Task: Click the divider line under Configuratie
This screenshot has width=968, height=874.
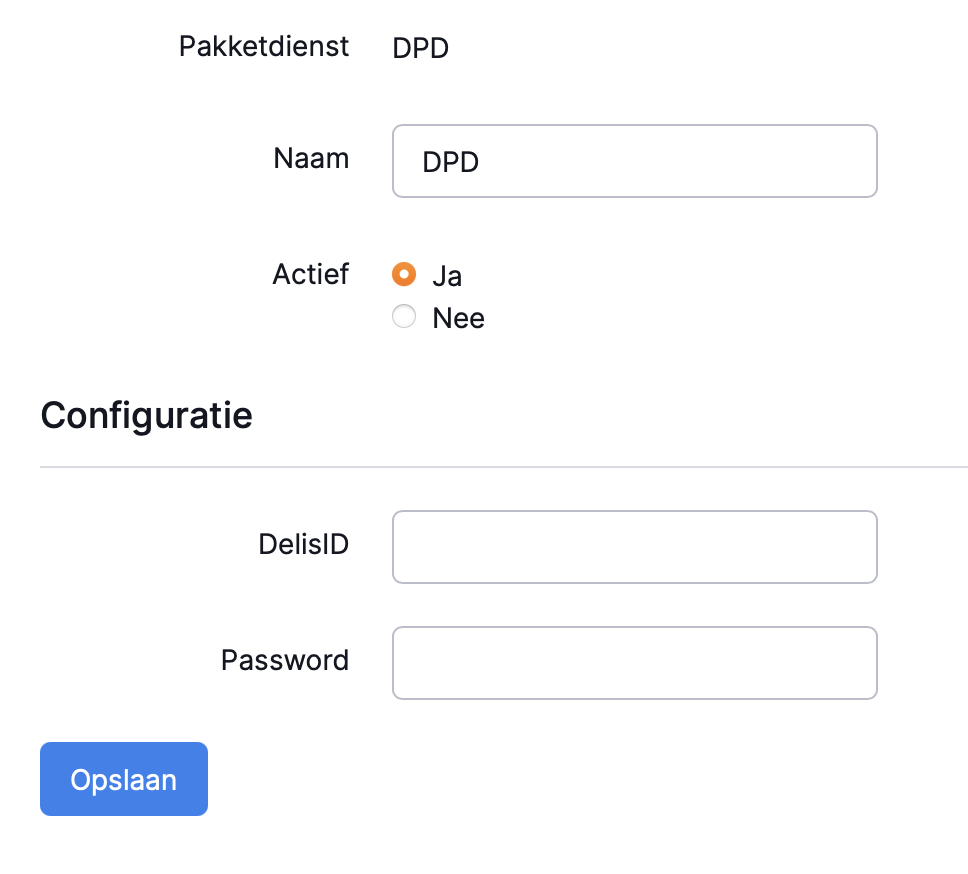Action: point(500,467)
